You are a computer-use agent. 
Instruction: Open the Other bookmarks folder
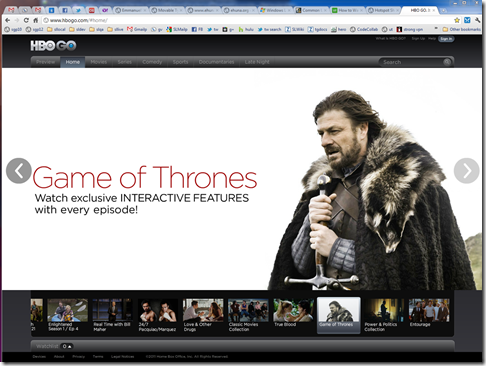click(x=461, y=29)
